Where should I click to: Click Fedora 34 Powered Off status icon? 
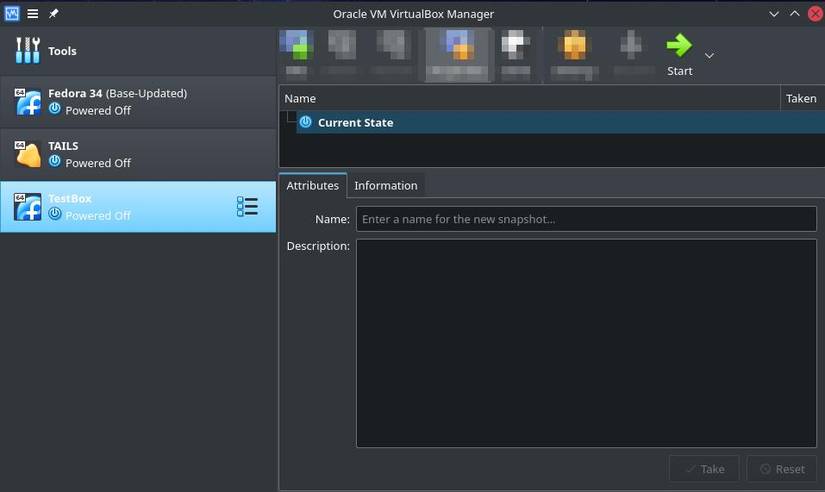click(55, 109)
